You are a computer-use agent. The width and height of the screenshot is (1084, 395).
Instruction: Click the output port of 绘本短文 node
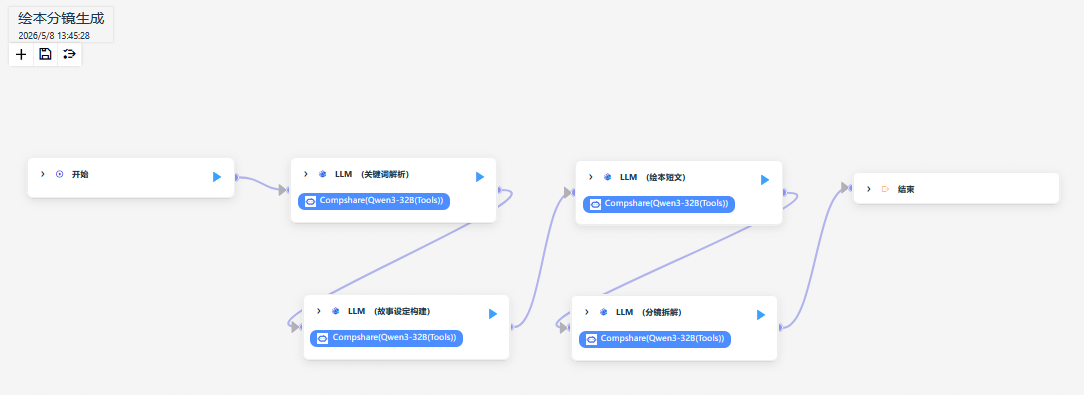coord(784,192)
